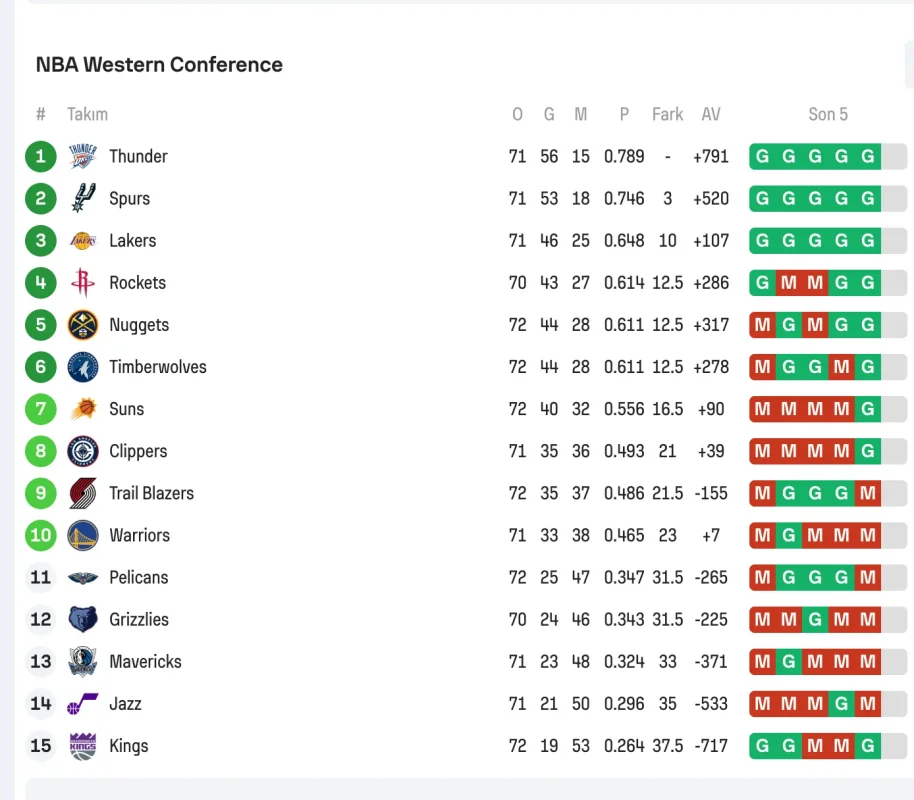This screenshot has height=800, width=914.
Task: Click the Trail Blazers team name
Action: pos(150,493)
